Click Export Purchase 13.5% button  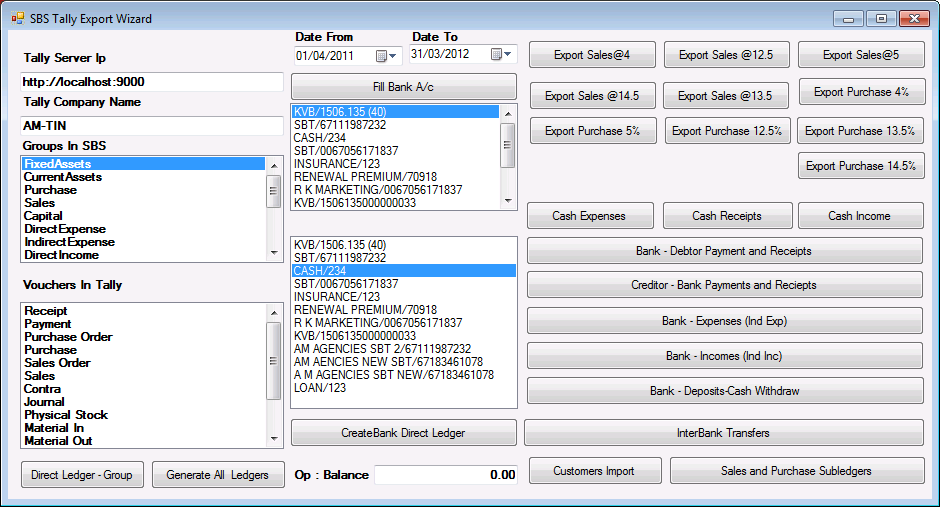coord(860,131)
